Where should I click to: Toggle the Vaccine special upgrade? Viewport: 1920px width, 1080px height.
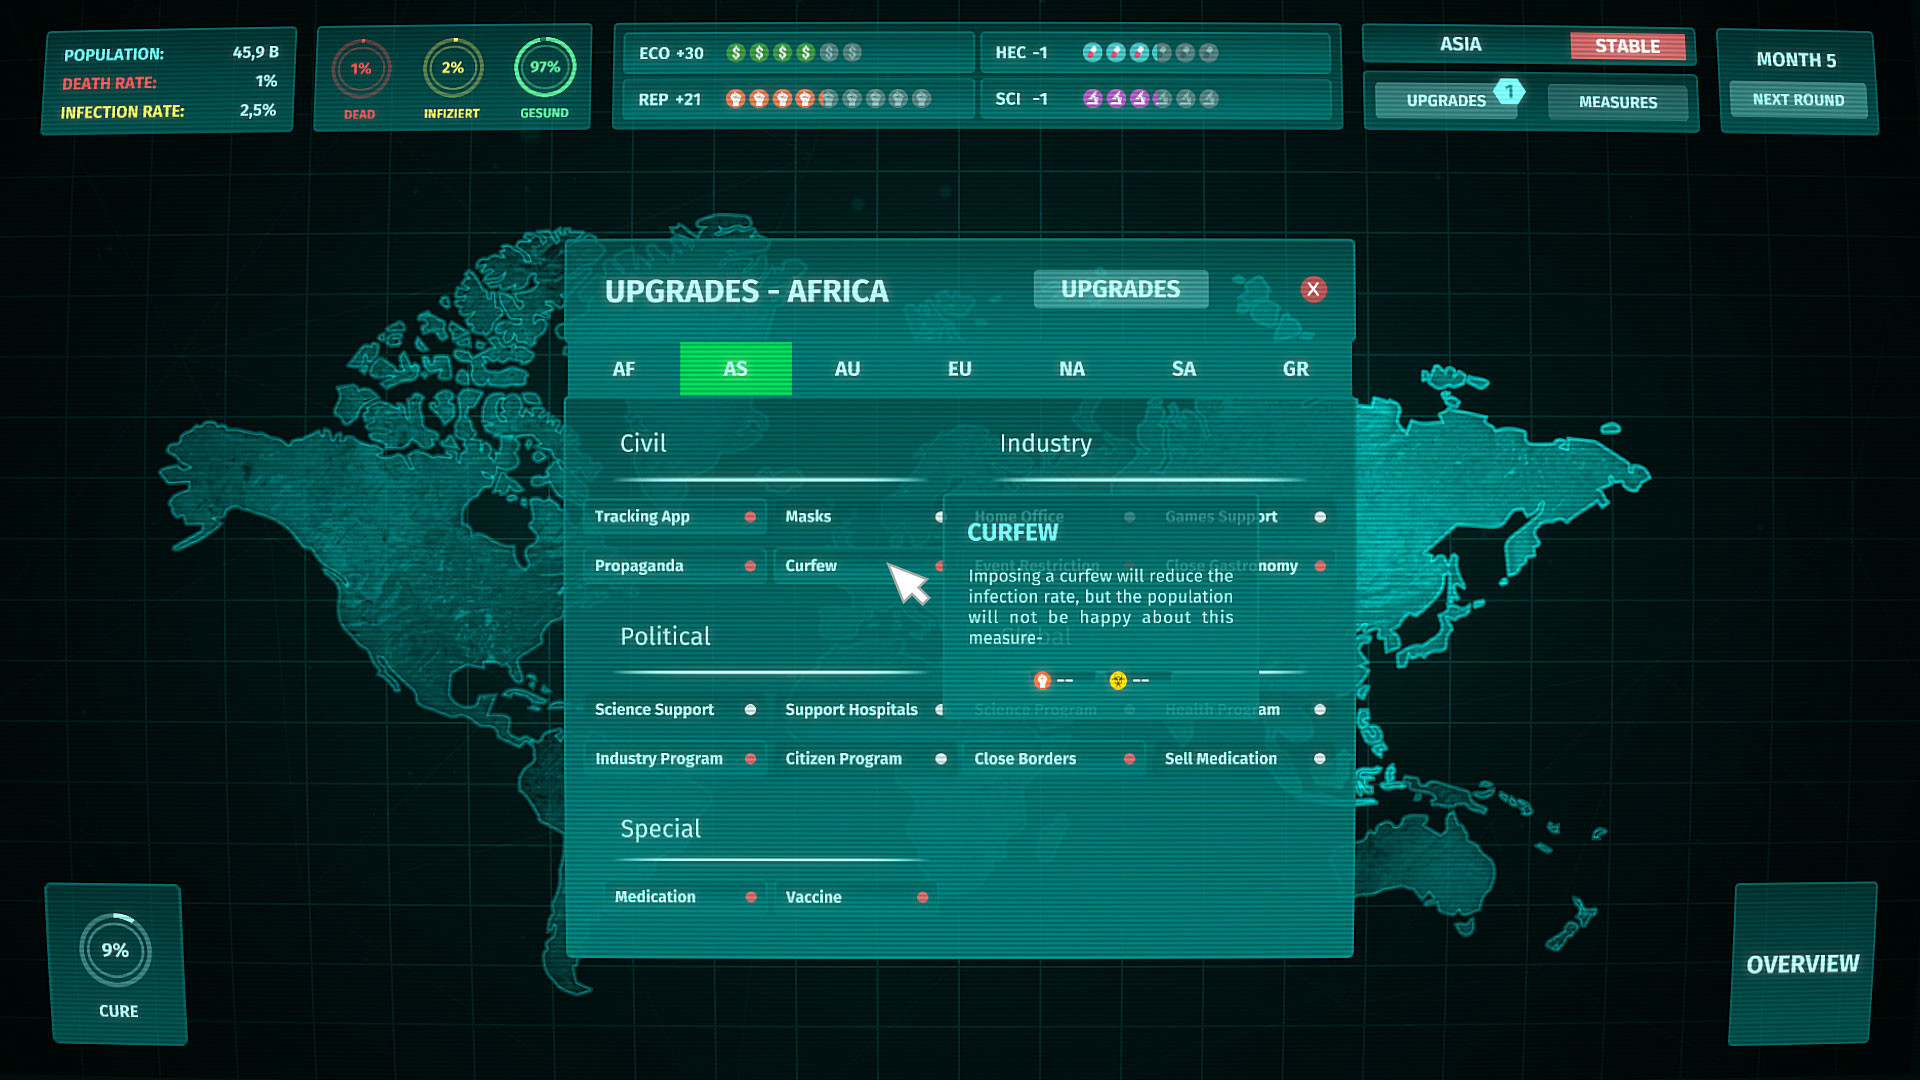922,898
